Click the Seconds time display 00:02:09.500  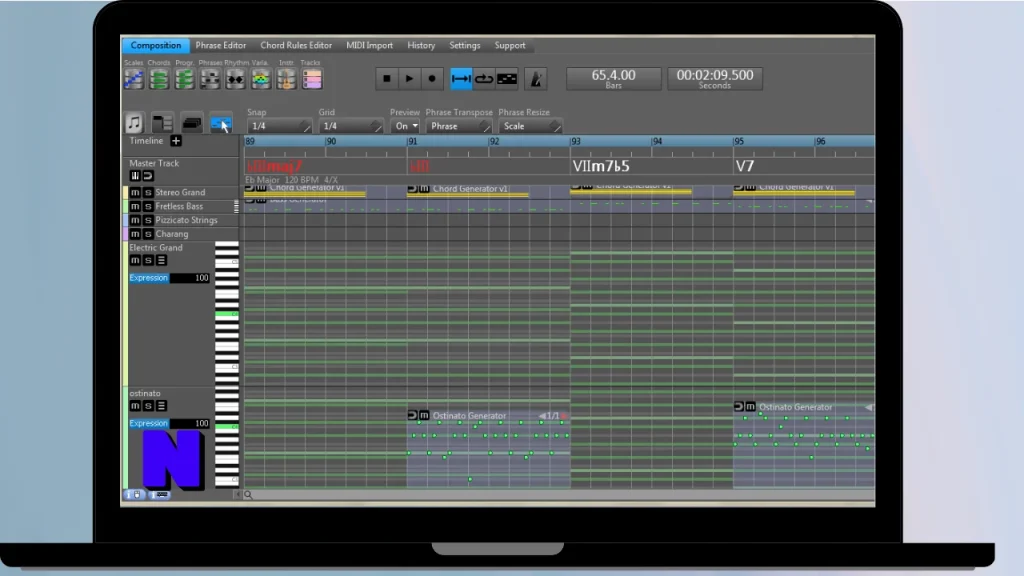point(714,78)
